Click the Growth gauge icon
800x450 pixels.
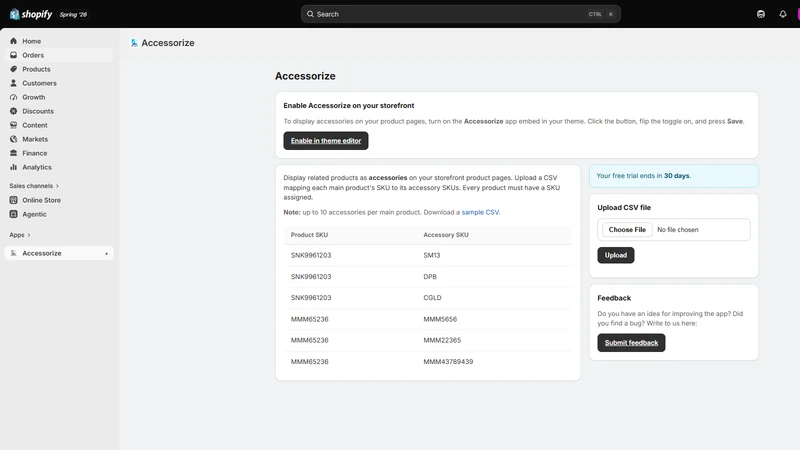pyautogui.click(x=14, y=97)
